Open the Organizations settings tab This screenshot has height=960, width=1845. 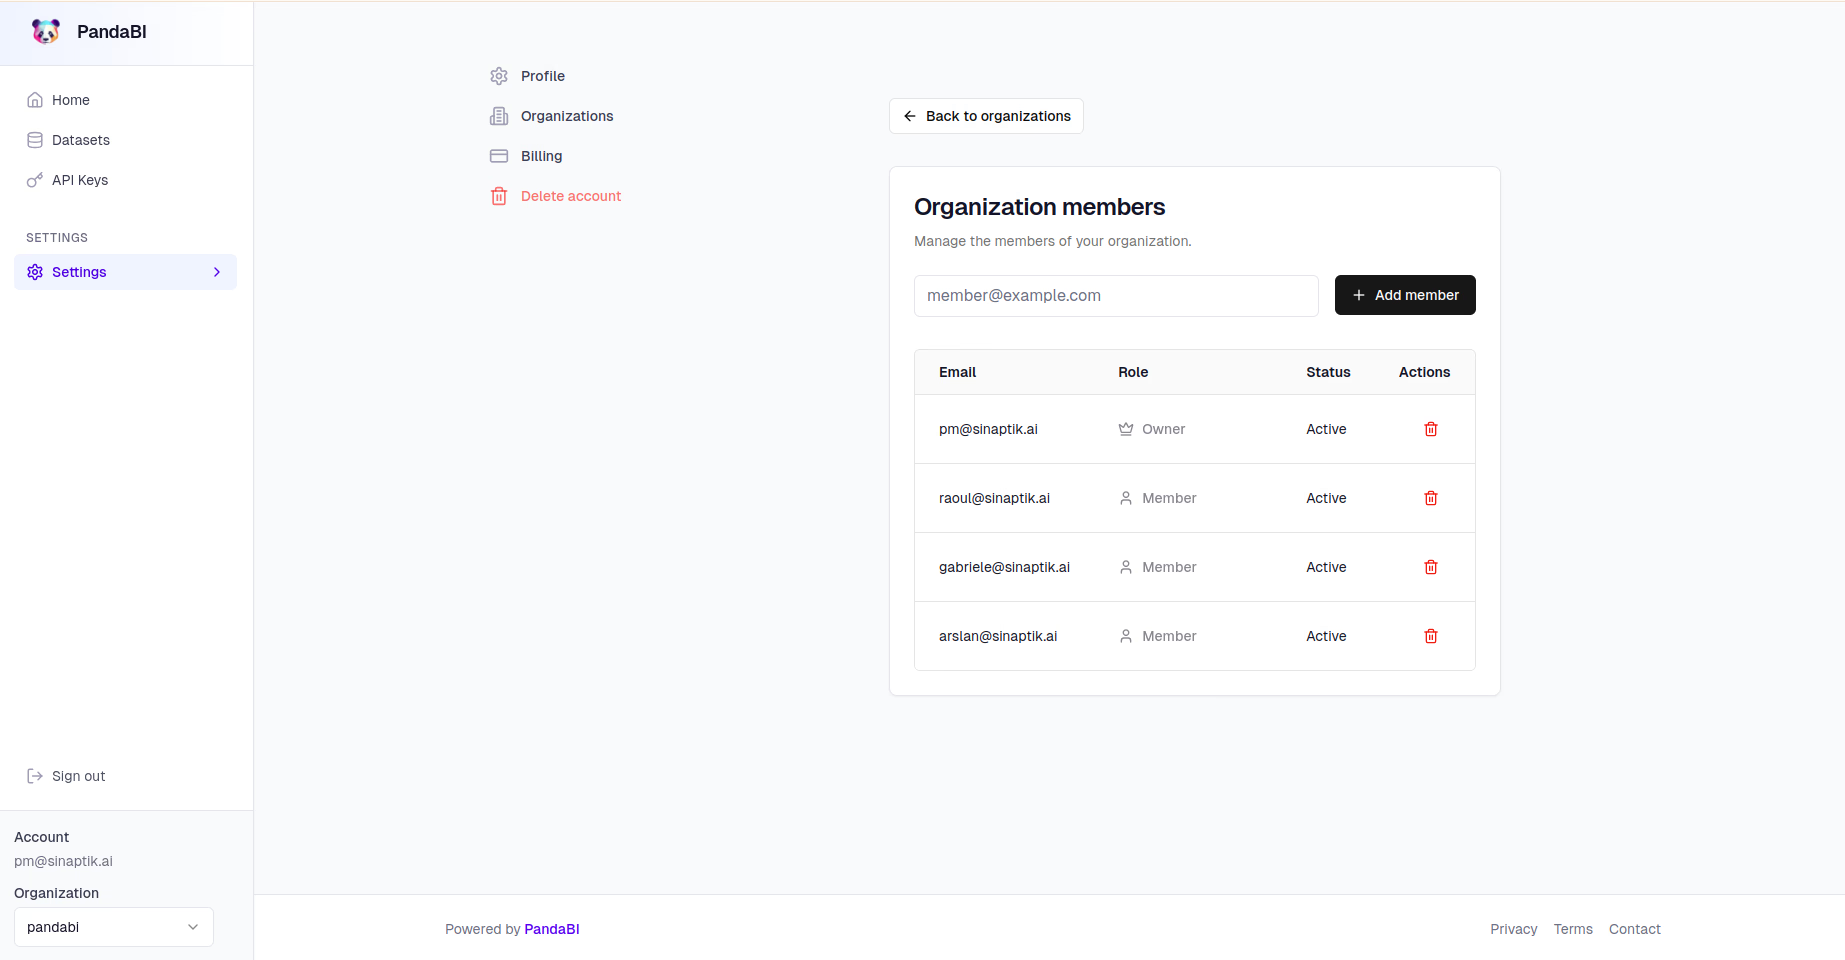[567, 116]
